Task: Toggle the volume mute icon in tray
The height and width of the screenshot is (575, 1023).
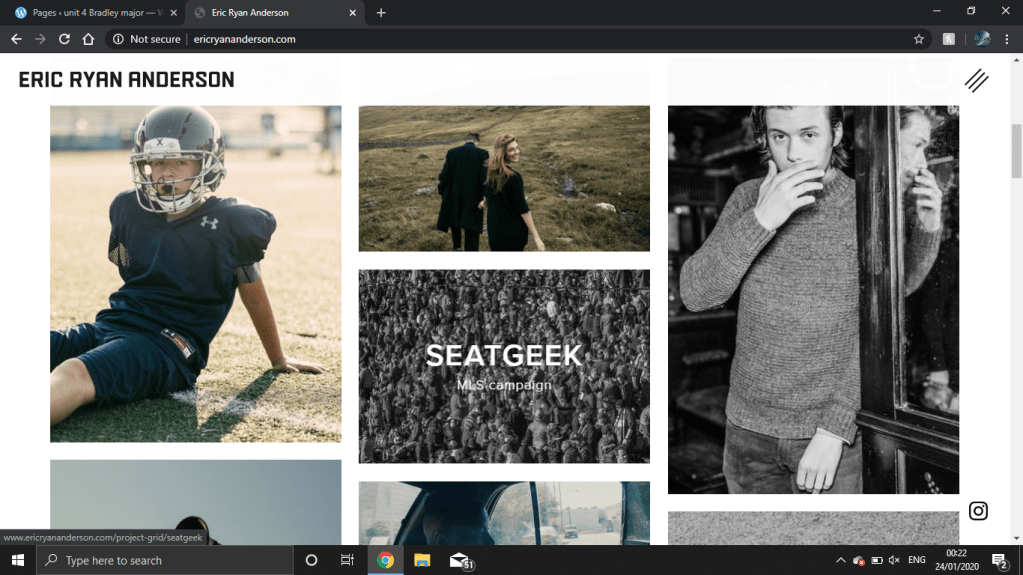Action: [x=894, y=561]
